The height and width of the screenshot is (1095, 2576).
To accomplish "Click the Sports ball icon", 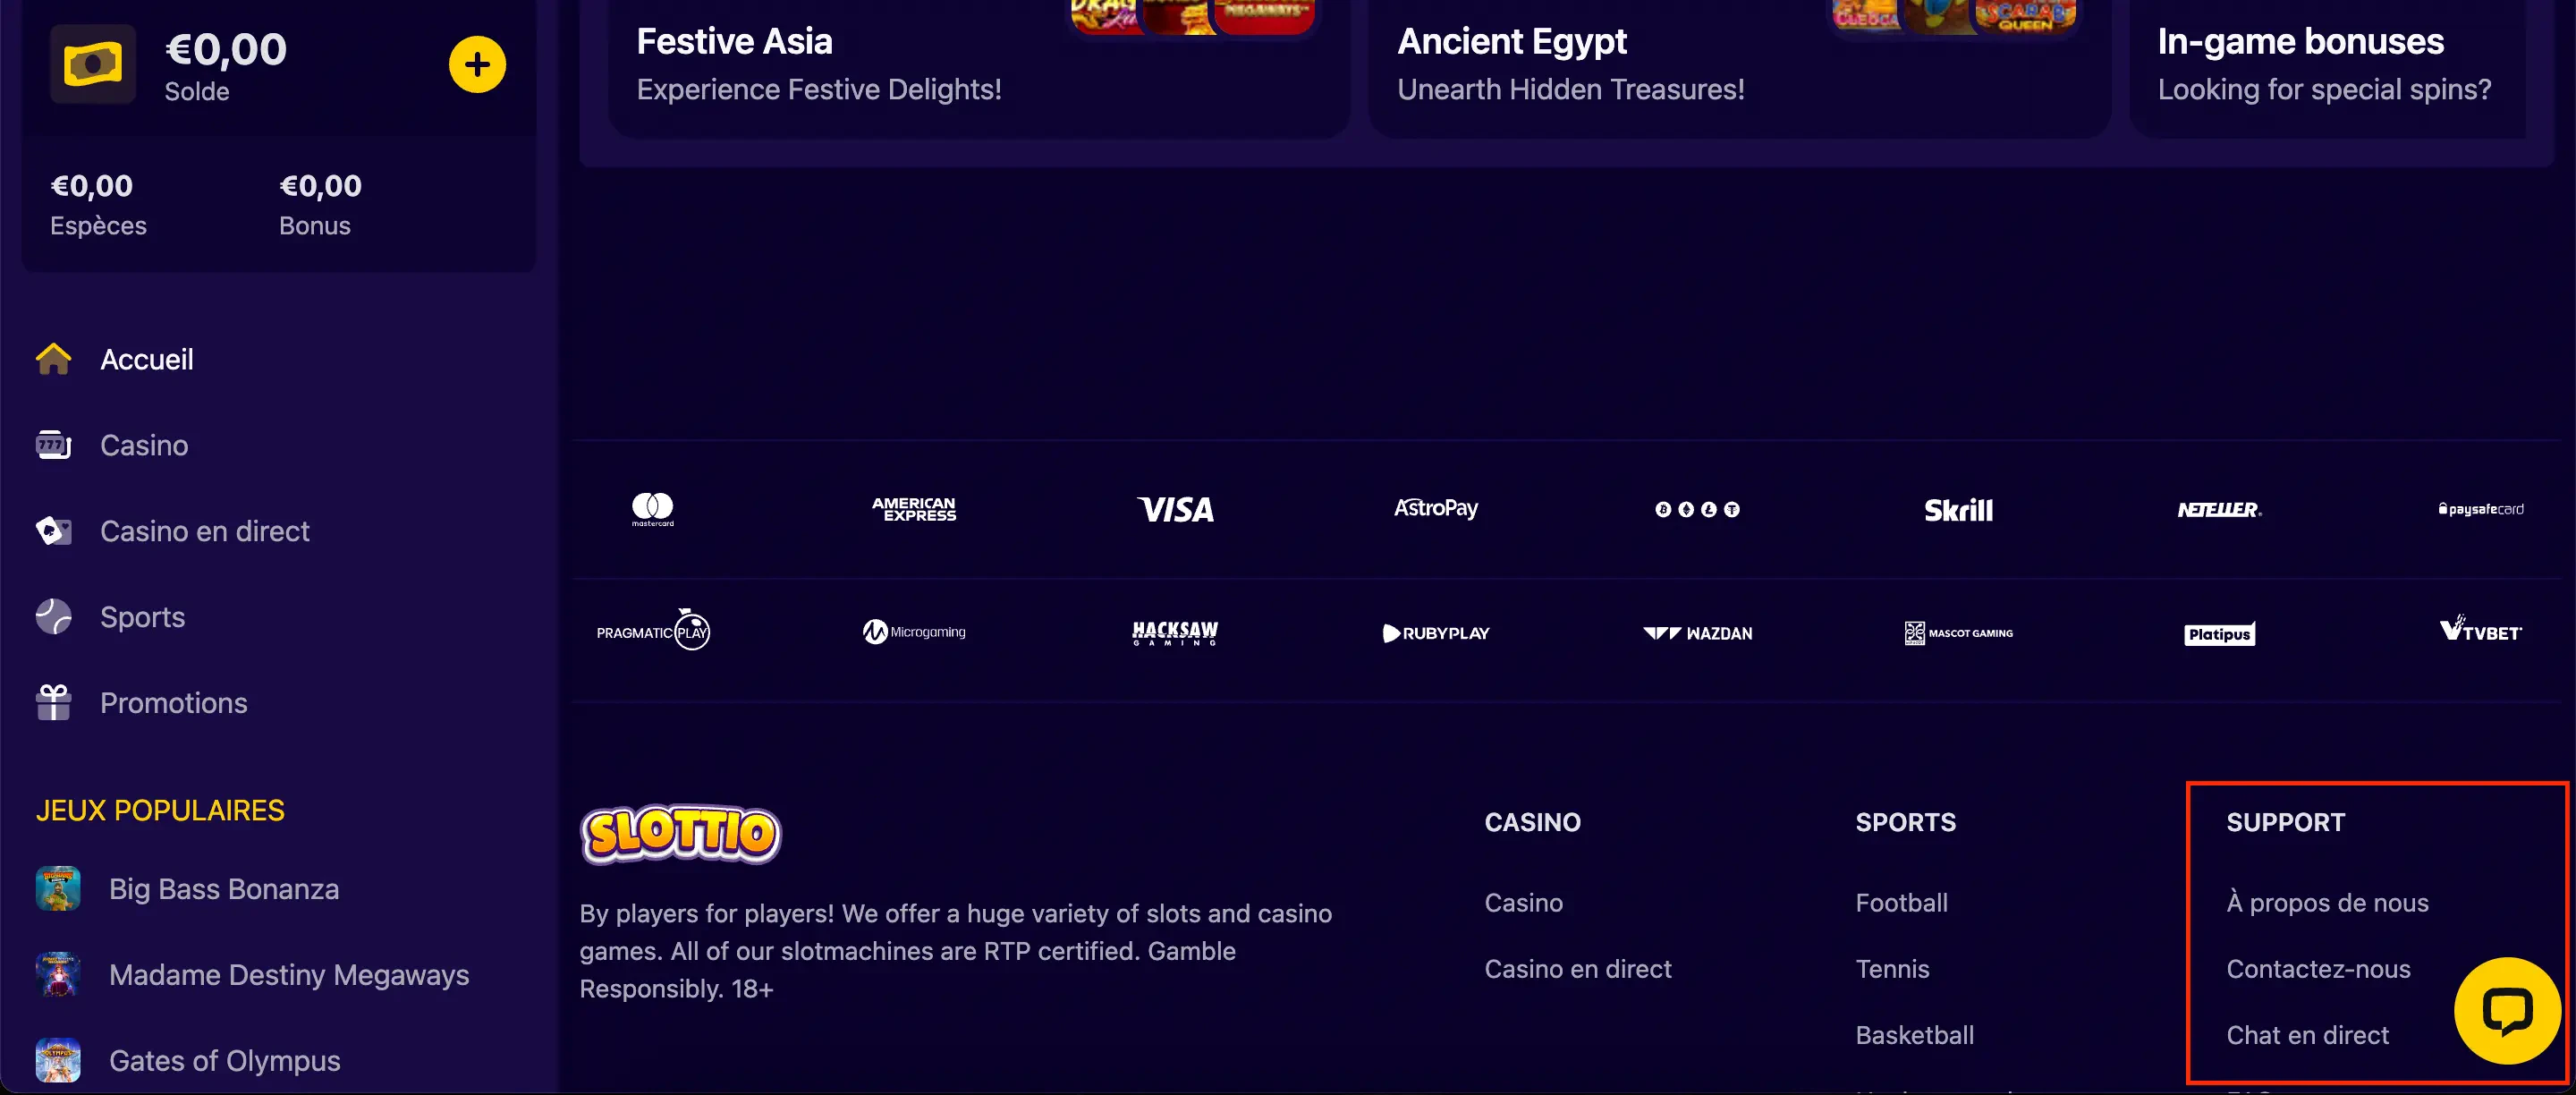I will click(54, 616).
